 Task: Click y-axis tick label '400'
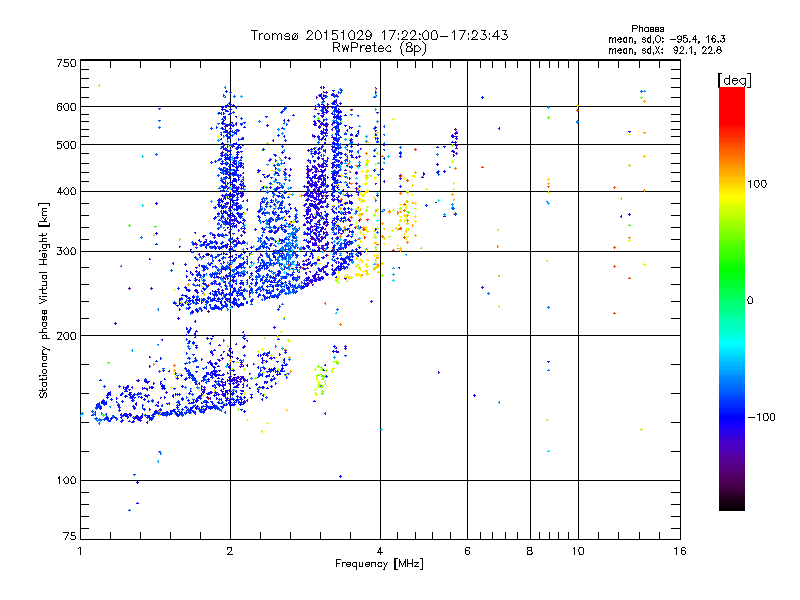66,191
